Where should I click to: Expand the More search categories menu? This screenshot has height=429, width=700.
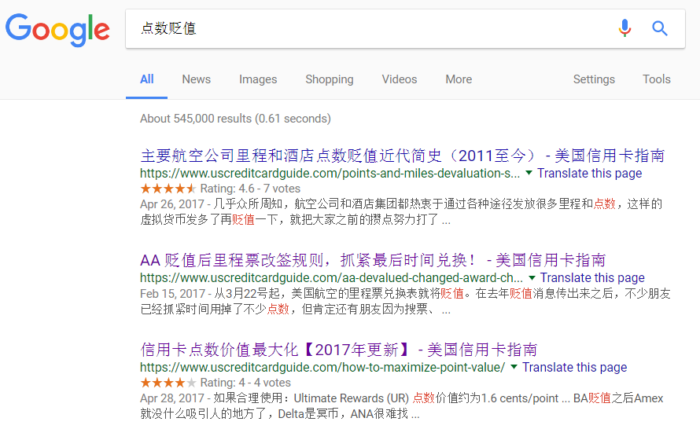458,79
